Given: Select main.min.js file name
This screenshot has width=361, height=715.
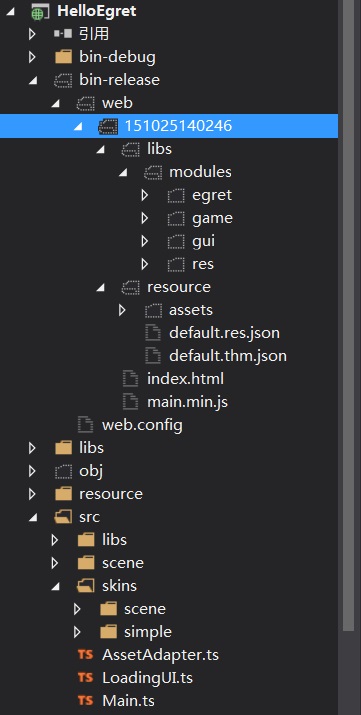Looking at the screenshot, I should (x=187, y=402).
